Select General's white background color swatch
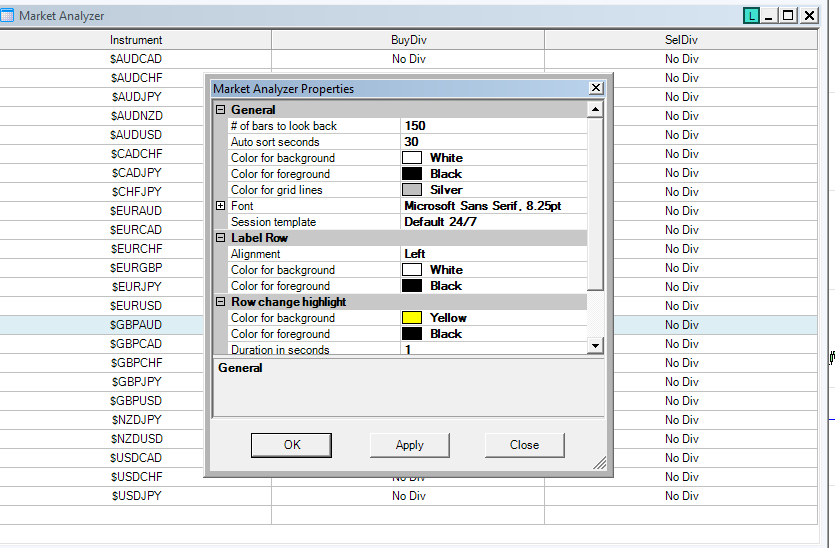 [412, 158]
